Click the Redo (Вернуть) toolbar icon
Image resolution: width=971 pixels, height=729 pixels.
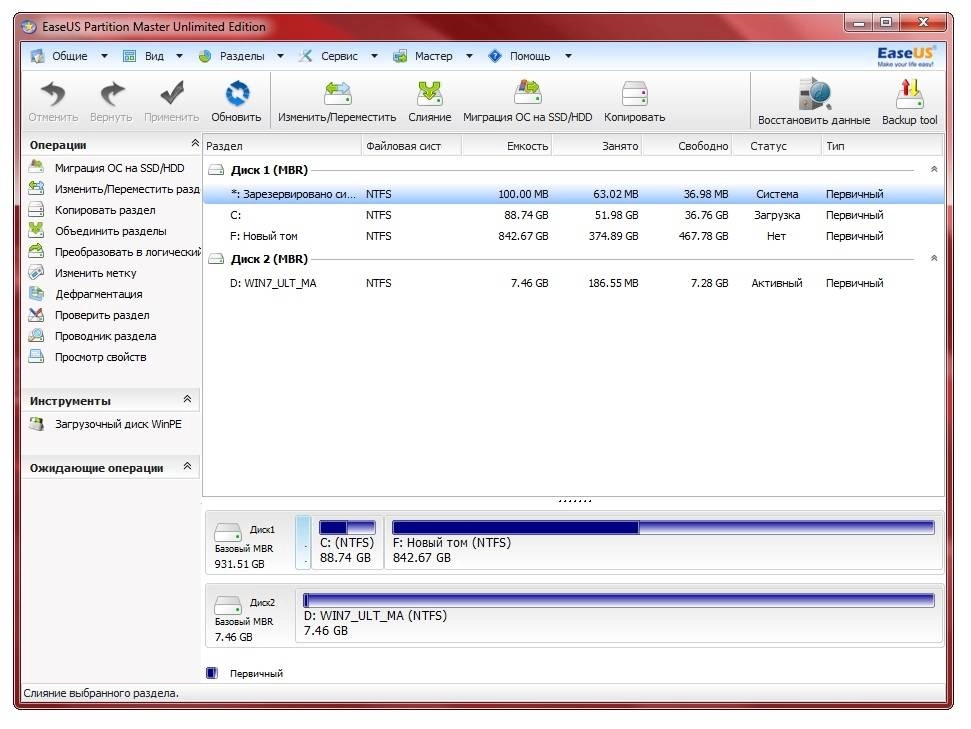pyautogui.click(x=112, y=94)
